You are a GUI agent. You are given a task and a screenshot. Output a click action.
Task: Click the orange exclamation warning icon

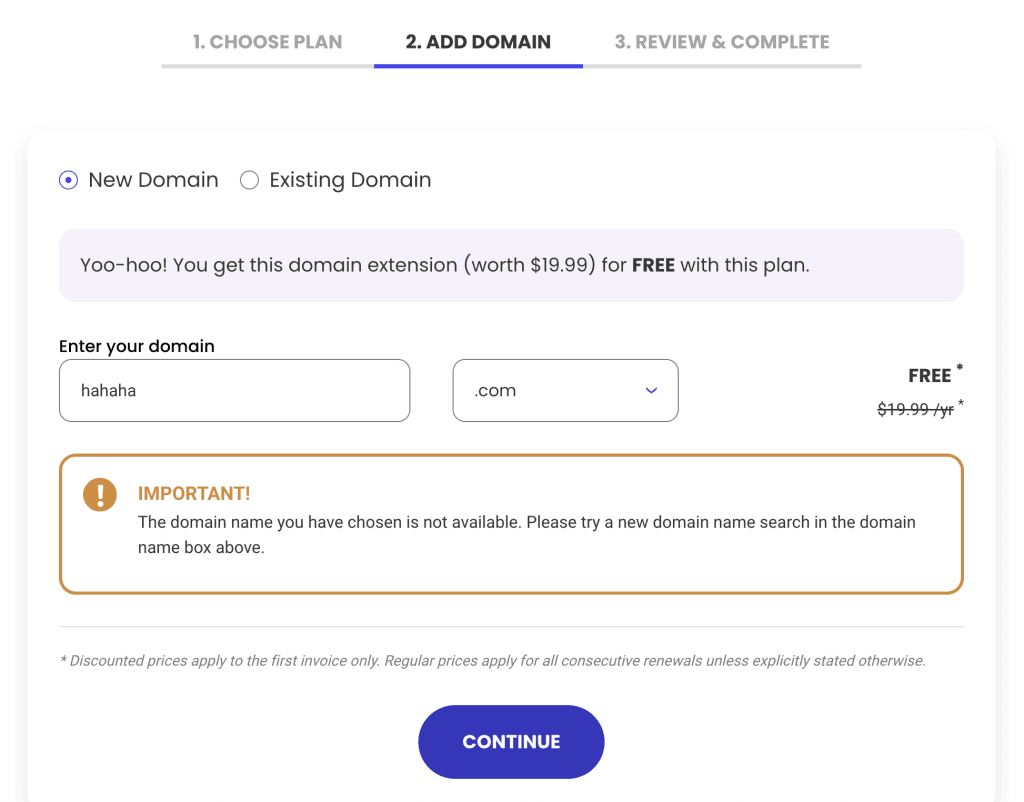(100, 494)
